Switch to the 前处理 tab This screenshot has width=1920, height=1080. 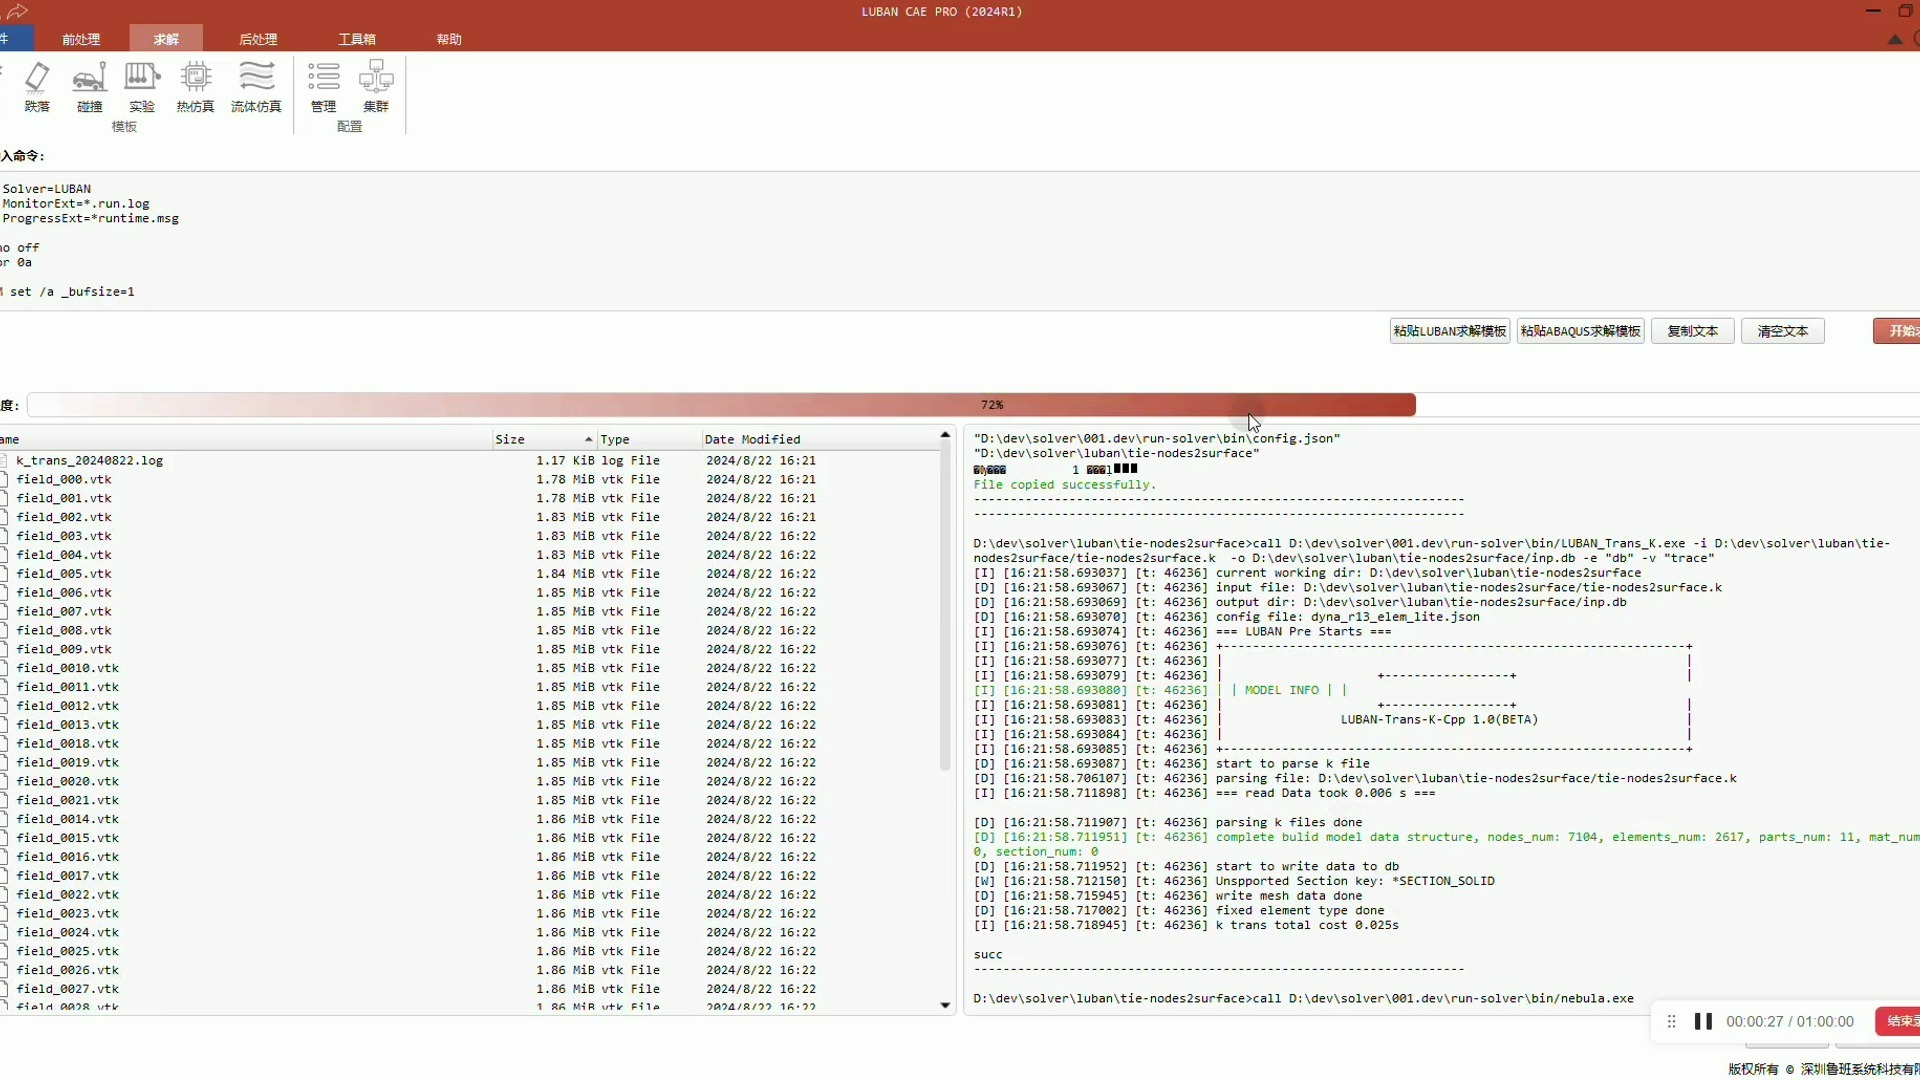click(81, 39)
